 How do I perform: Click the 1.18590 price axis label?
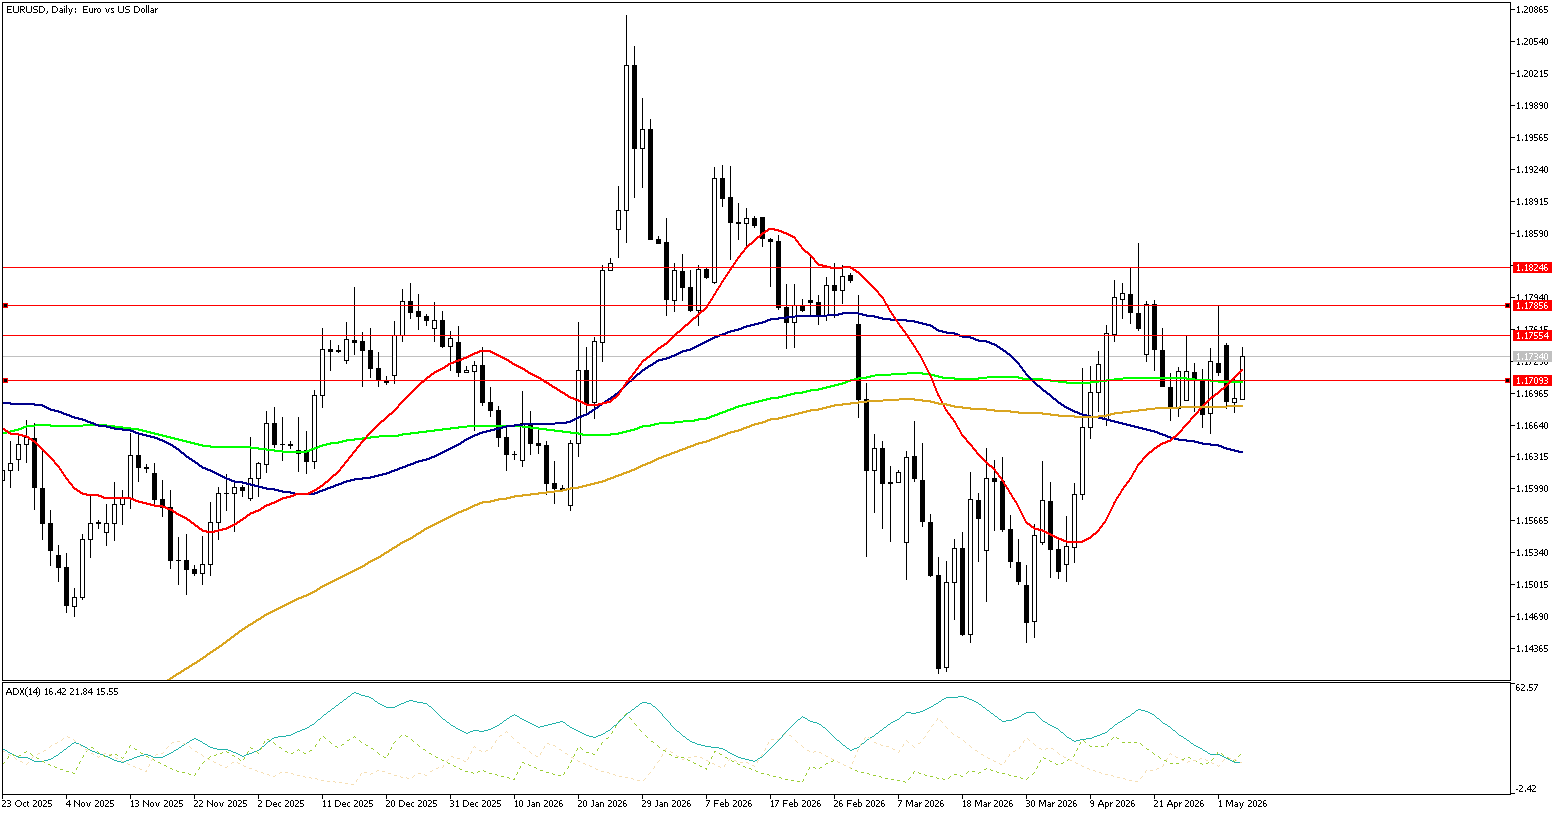(x=1532, y=233)
